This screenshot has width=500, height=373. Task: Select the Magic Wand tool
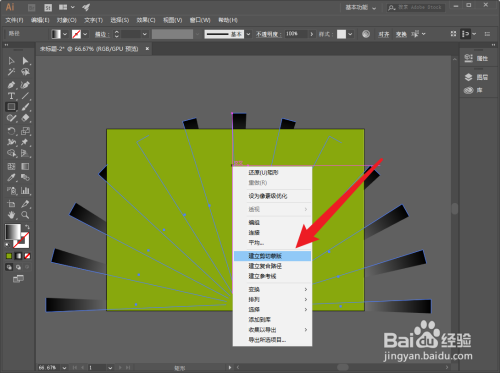[x=11, y=72]
